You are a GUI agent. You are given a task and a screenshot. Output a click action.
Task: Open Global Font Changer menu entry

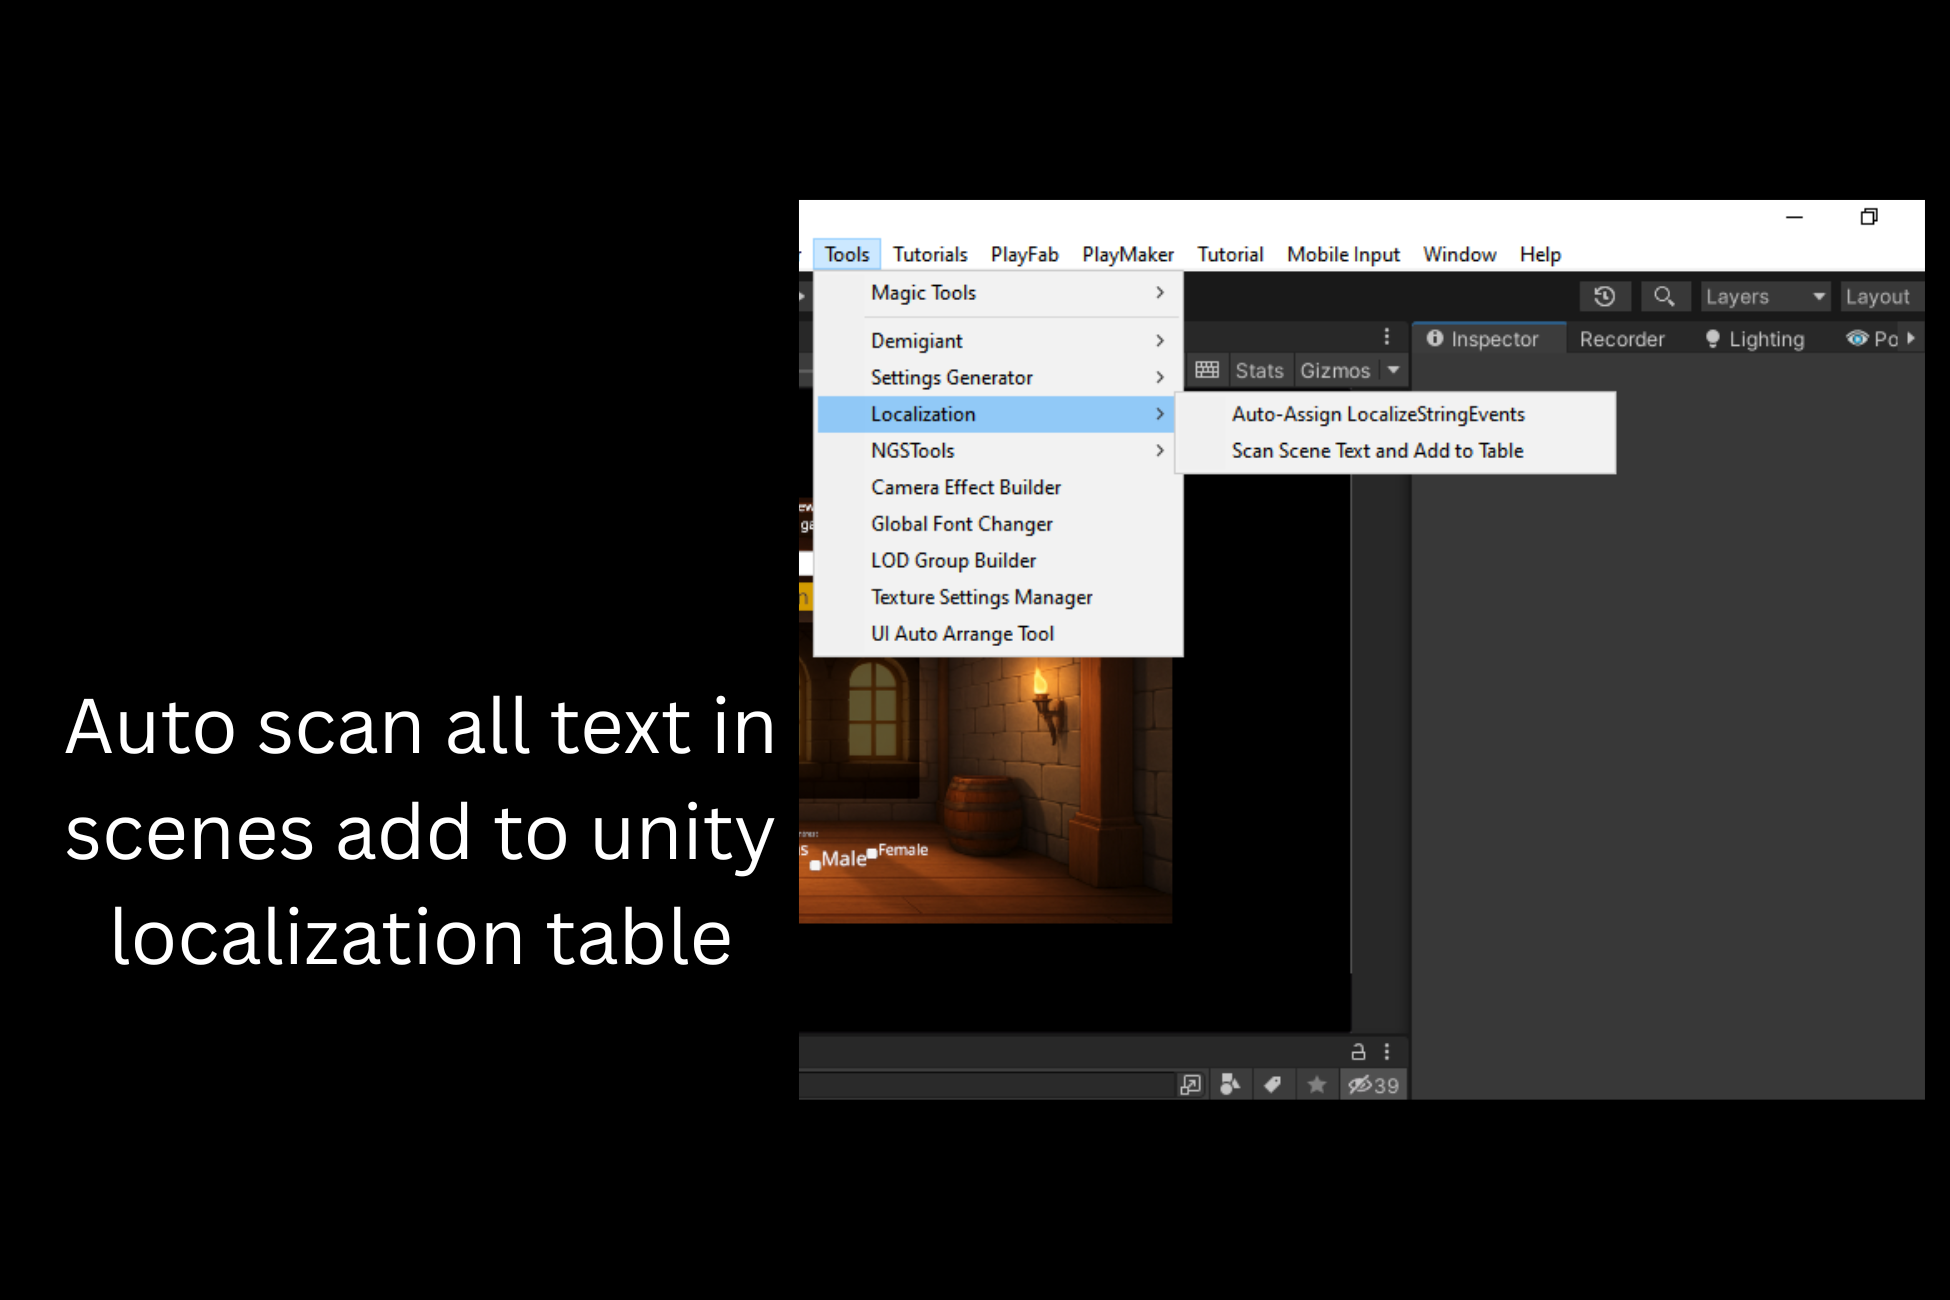pyautogui.click(x=961, y=524)
